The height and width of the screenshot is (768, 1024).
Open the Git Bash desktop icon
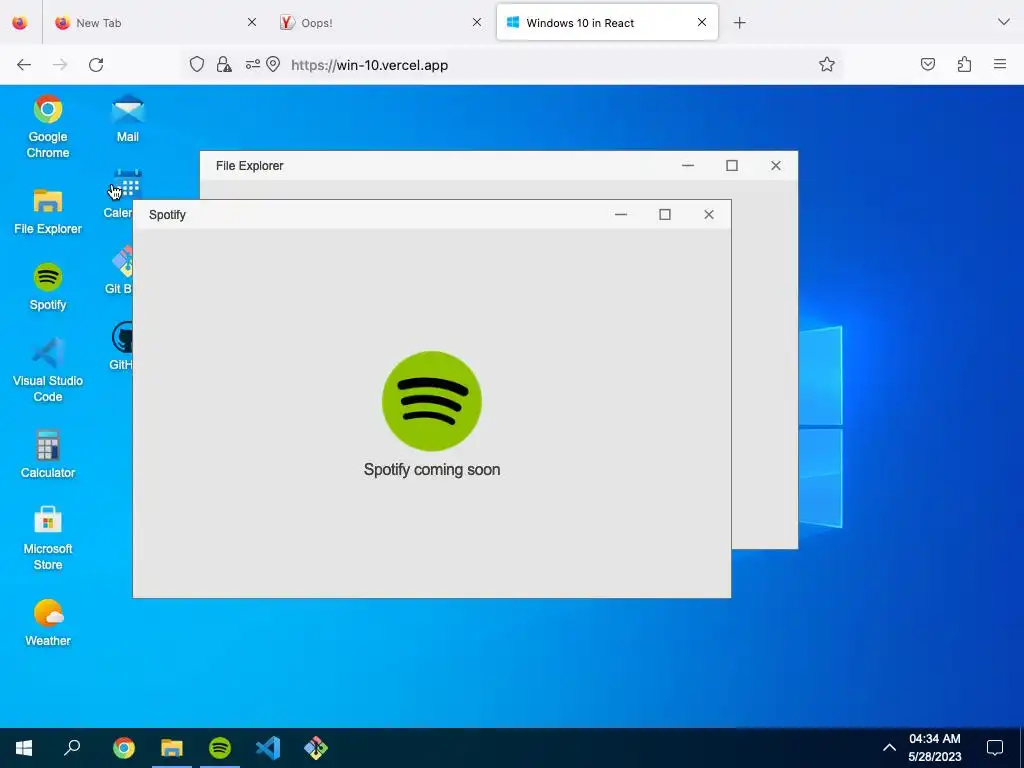click(x=120, y=270)
